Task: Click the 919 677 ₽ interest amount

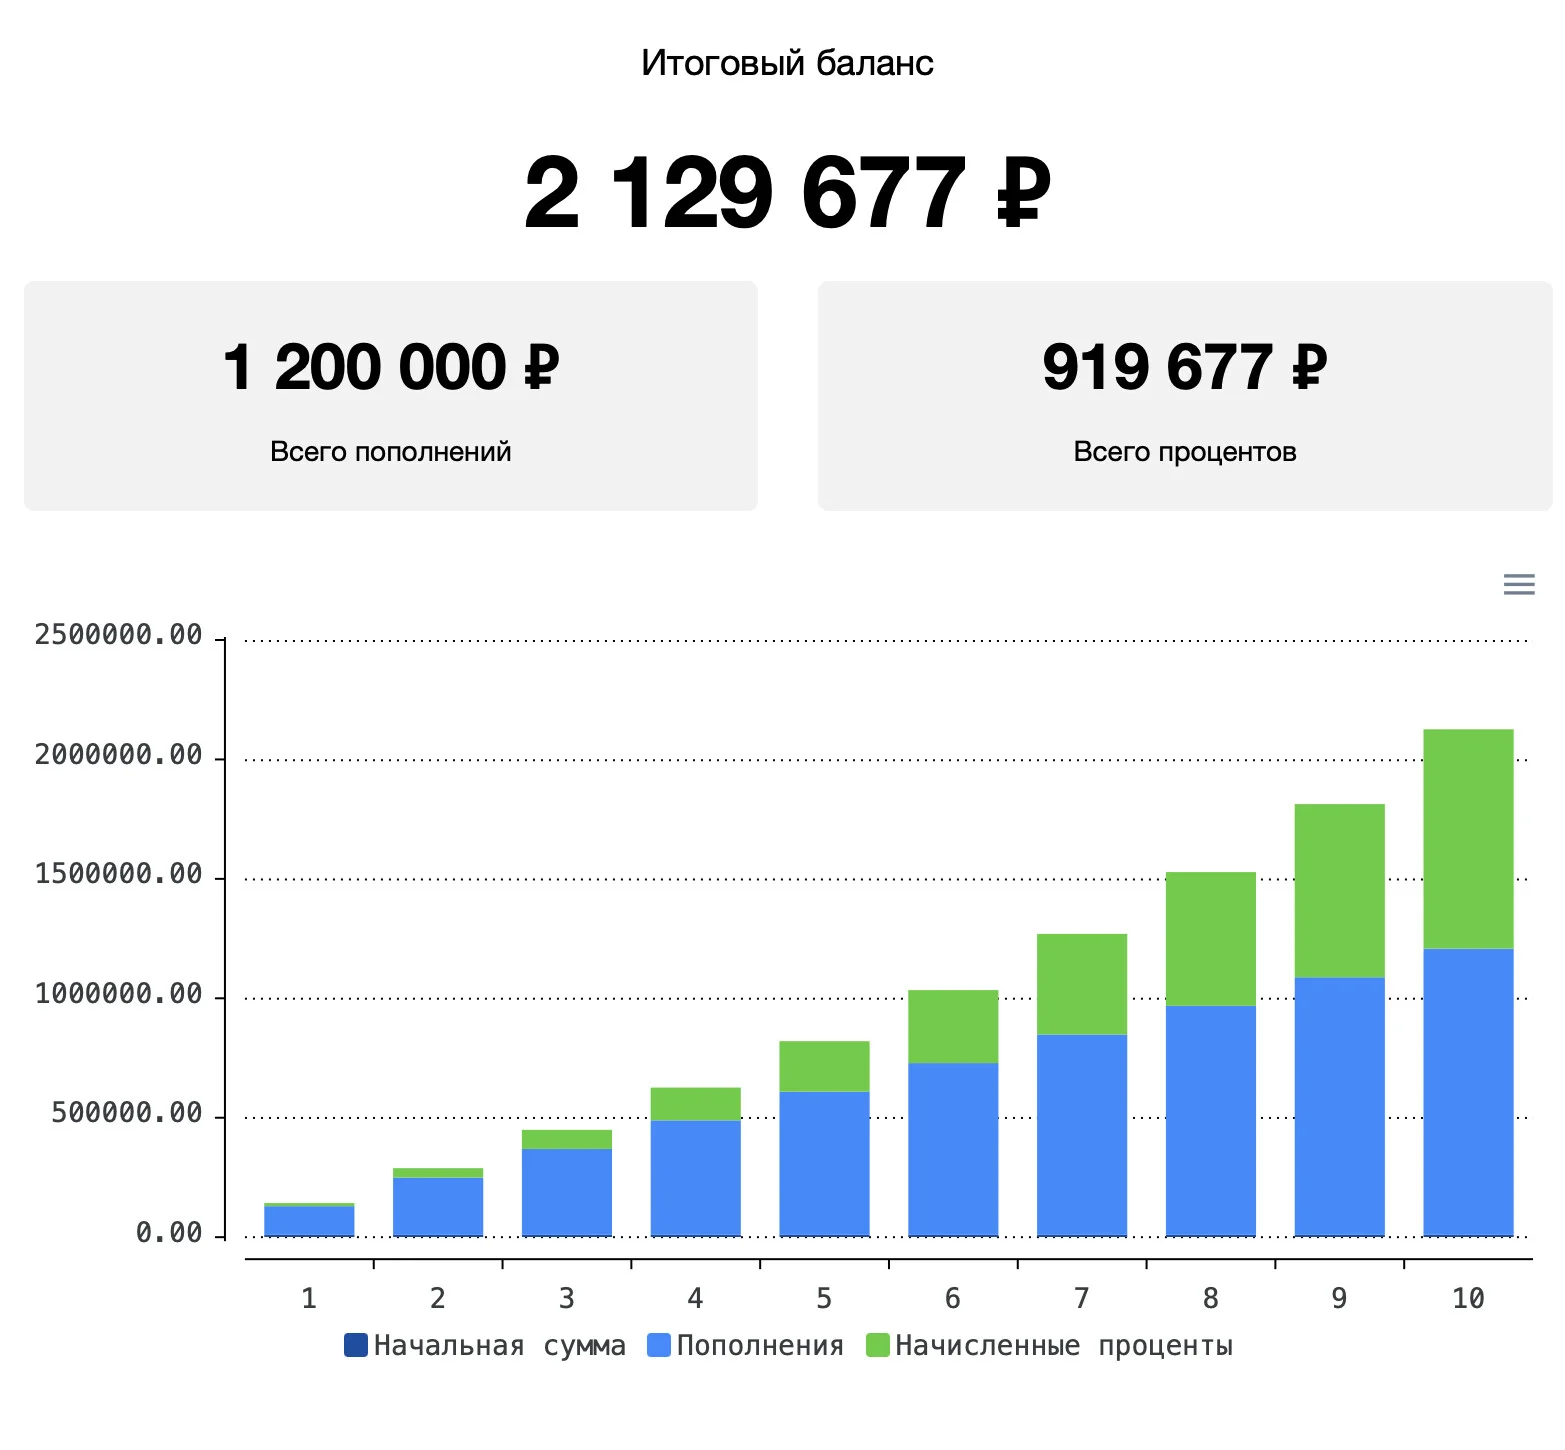Action: 1185,367
